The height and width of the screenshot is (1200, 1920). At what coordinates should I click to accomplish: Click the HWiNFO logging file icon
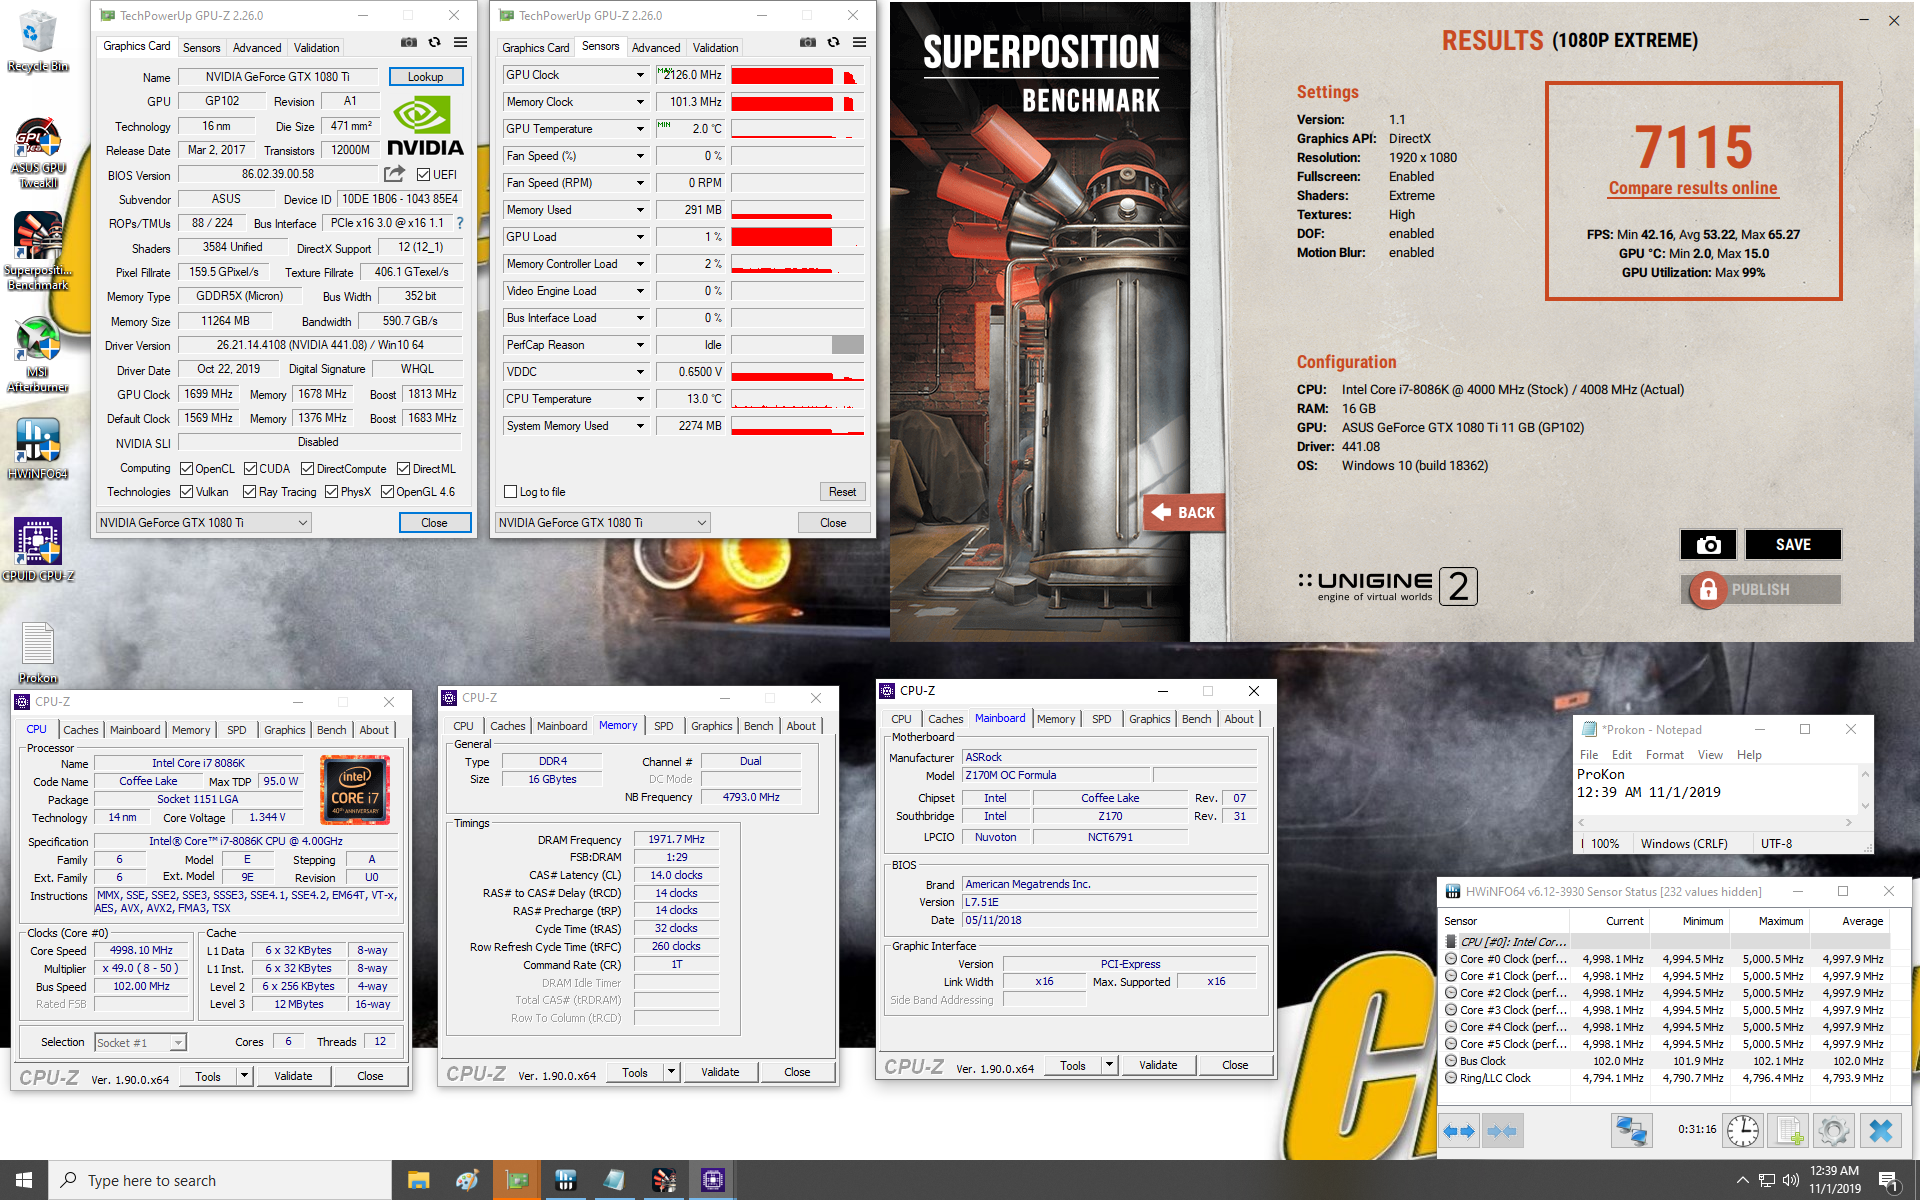(1788, 1131)
